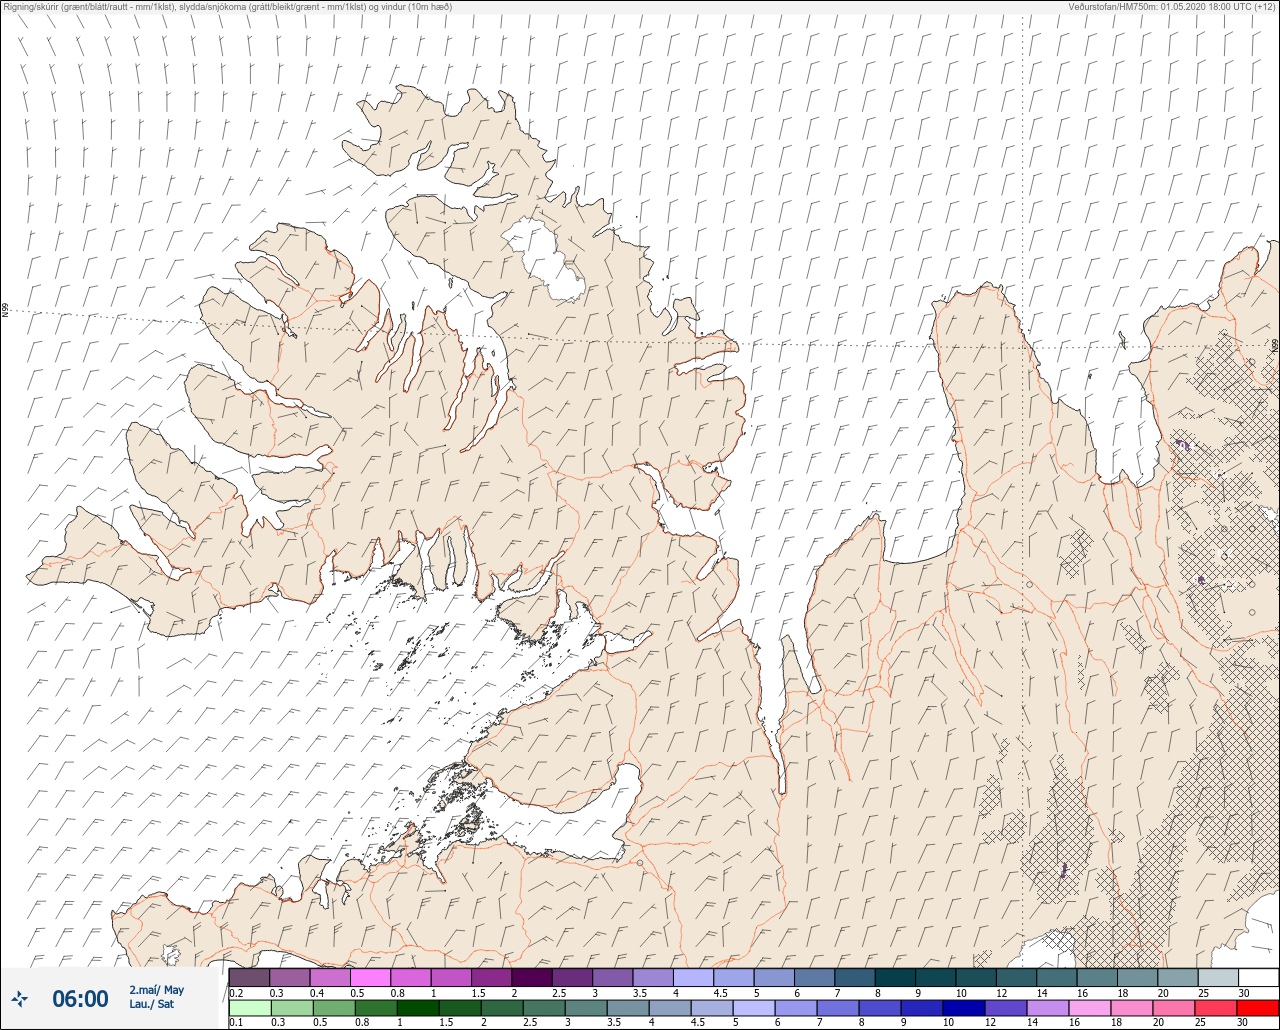Click the N99 label on the left map edge
1280x1030 pixels.
(x=5, y=311)
